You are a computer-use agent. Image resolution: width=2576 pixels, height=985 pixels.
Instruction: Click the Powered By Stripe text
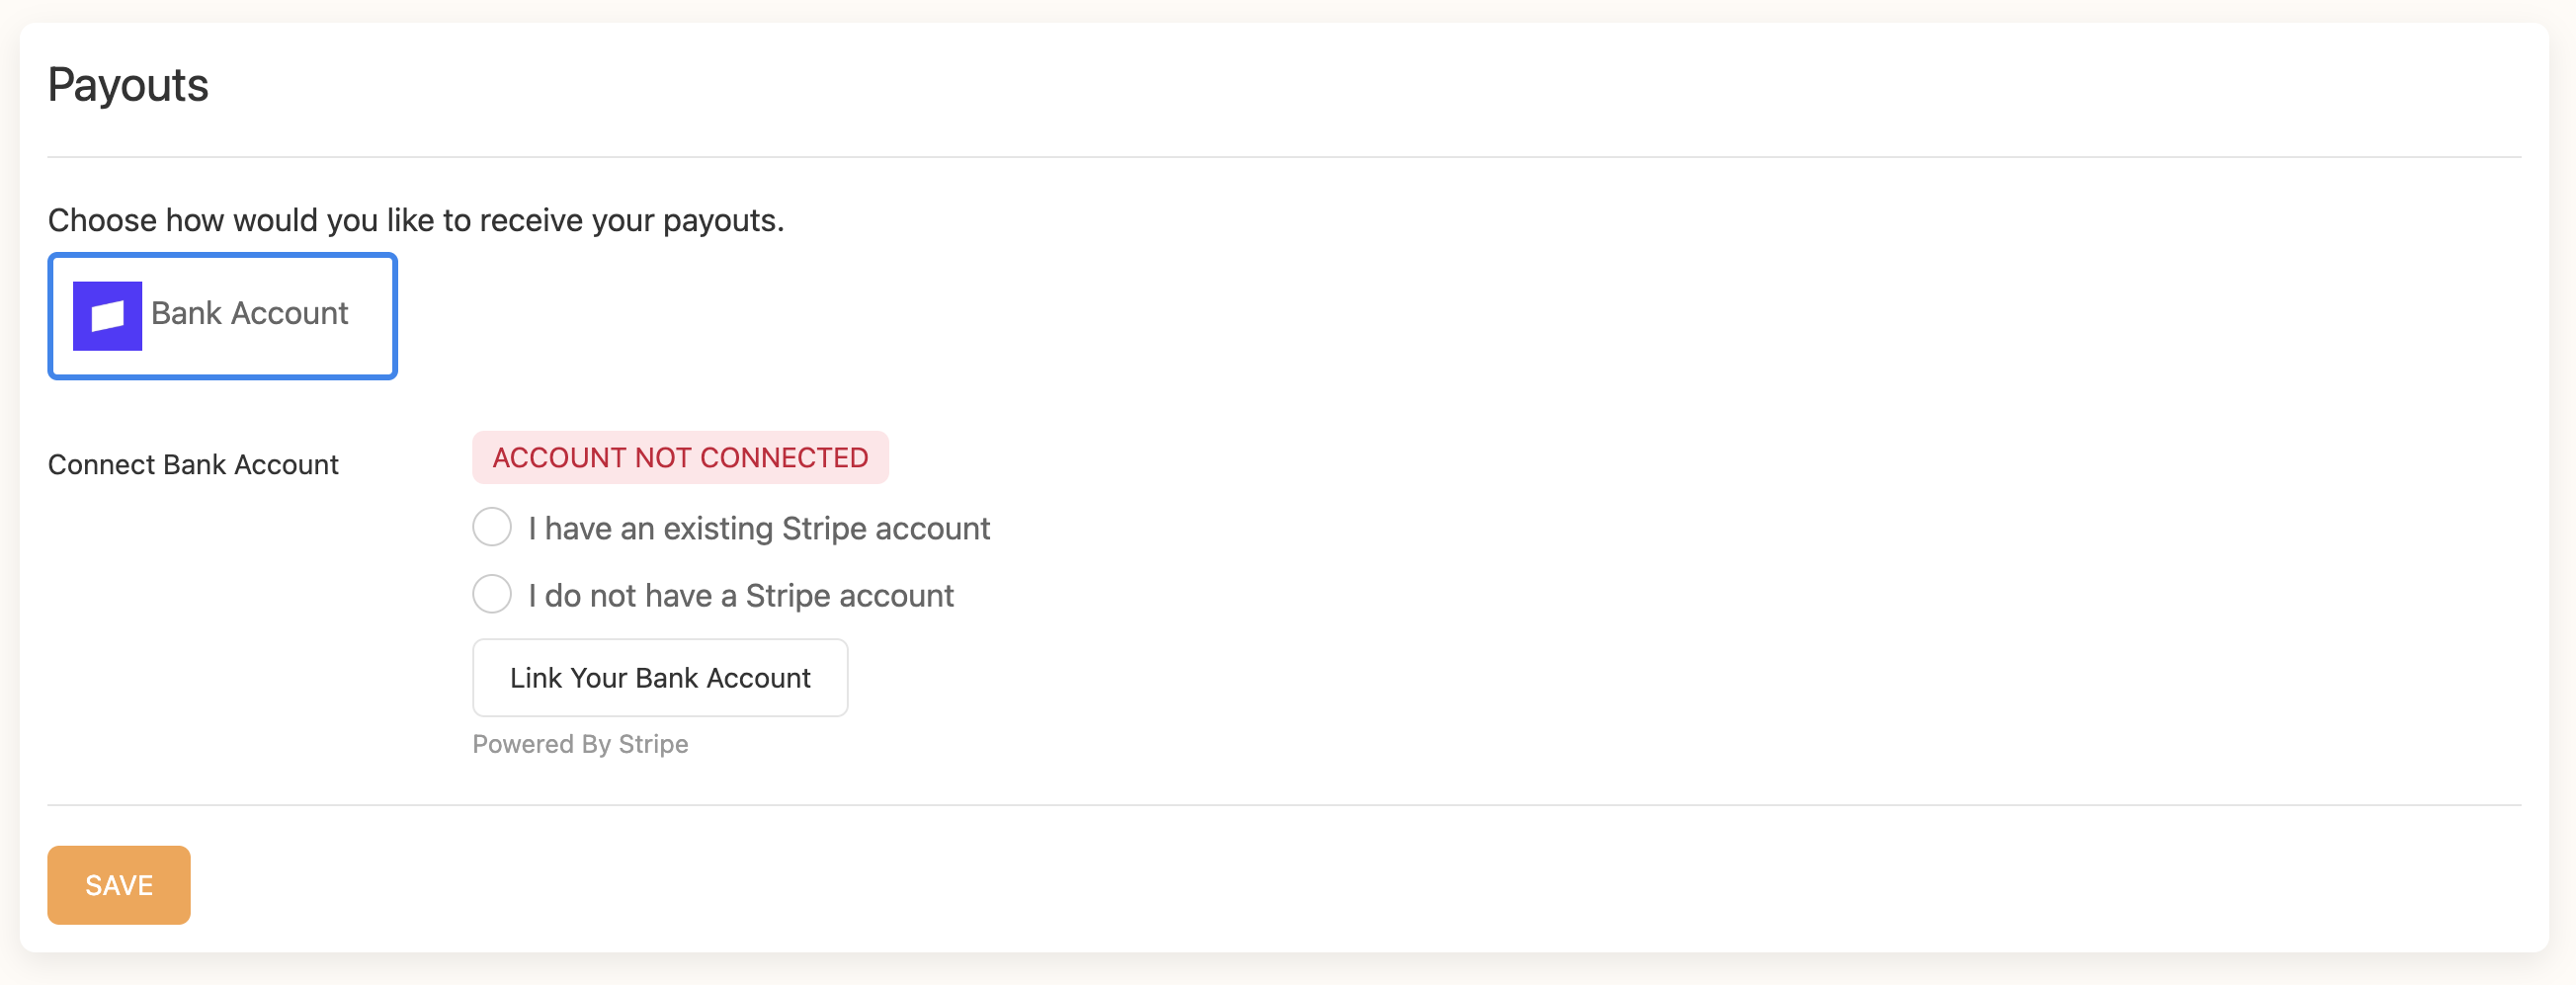pyautogui.click(x=580, y=744)
